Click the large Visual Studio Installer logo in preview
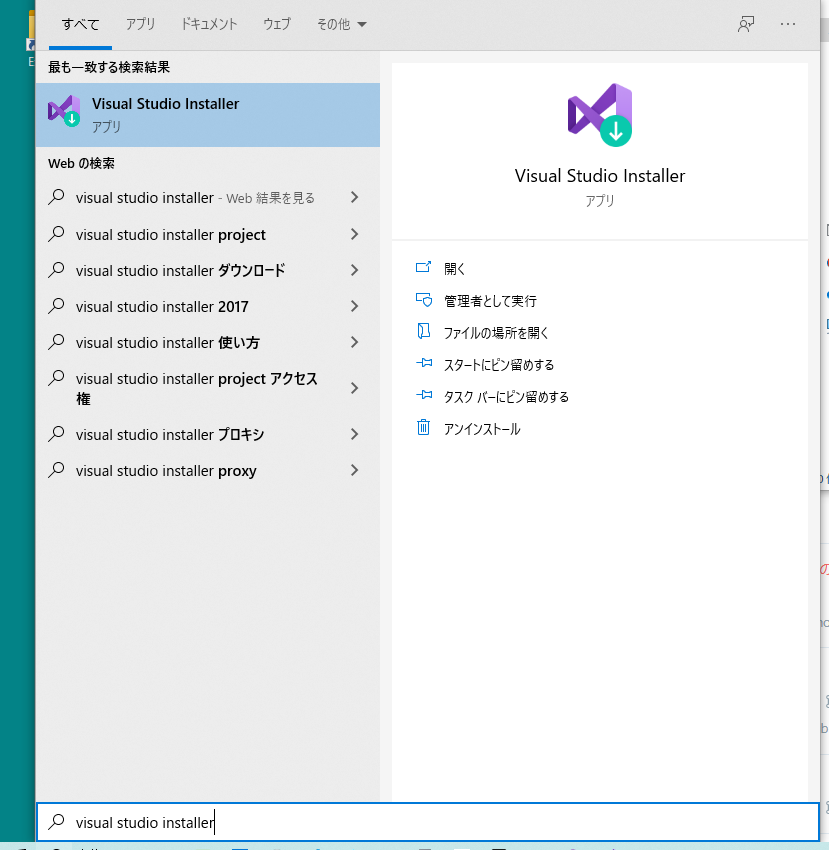 click(600, 115)
